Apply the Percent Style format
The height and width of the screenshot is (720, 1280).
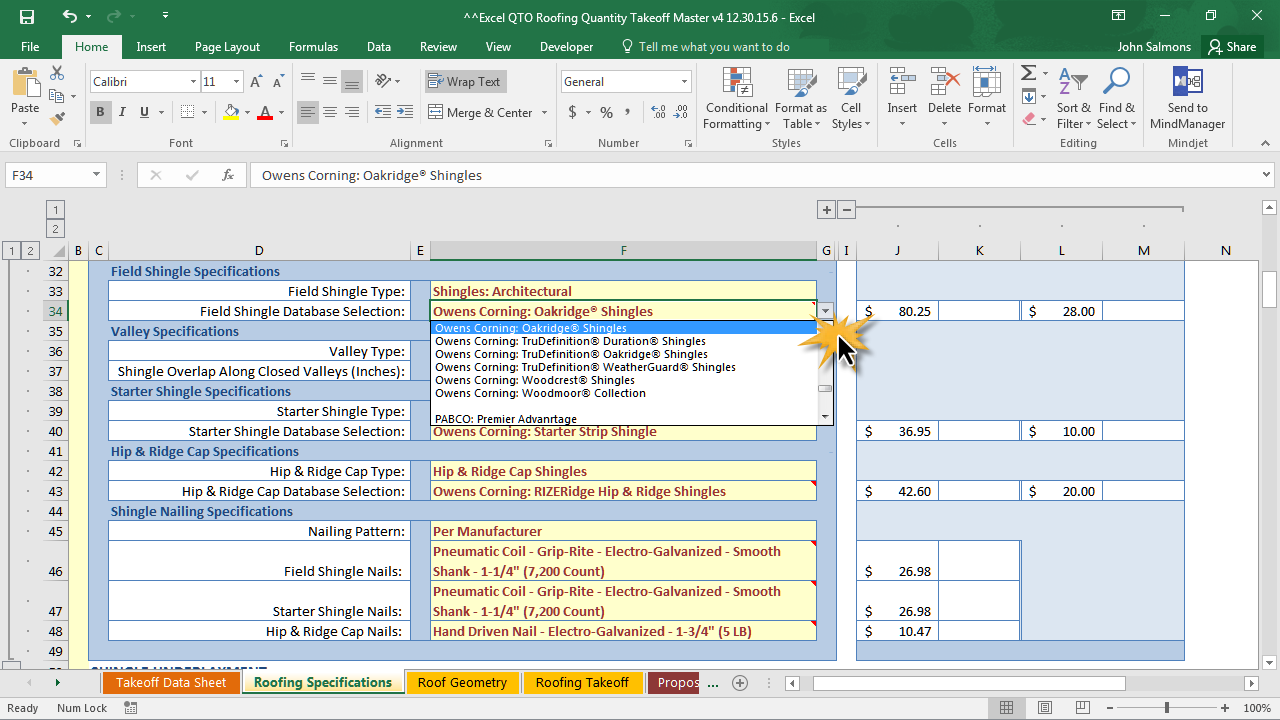click(x=606, y=112)
